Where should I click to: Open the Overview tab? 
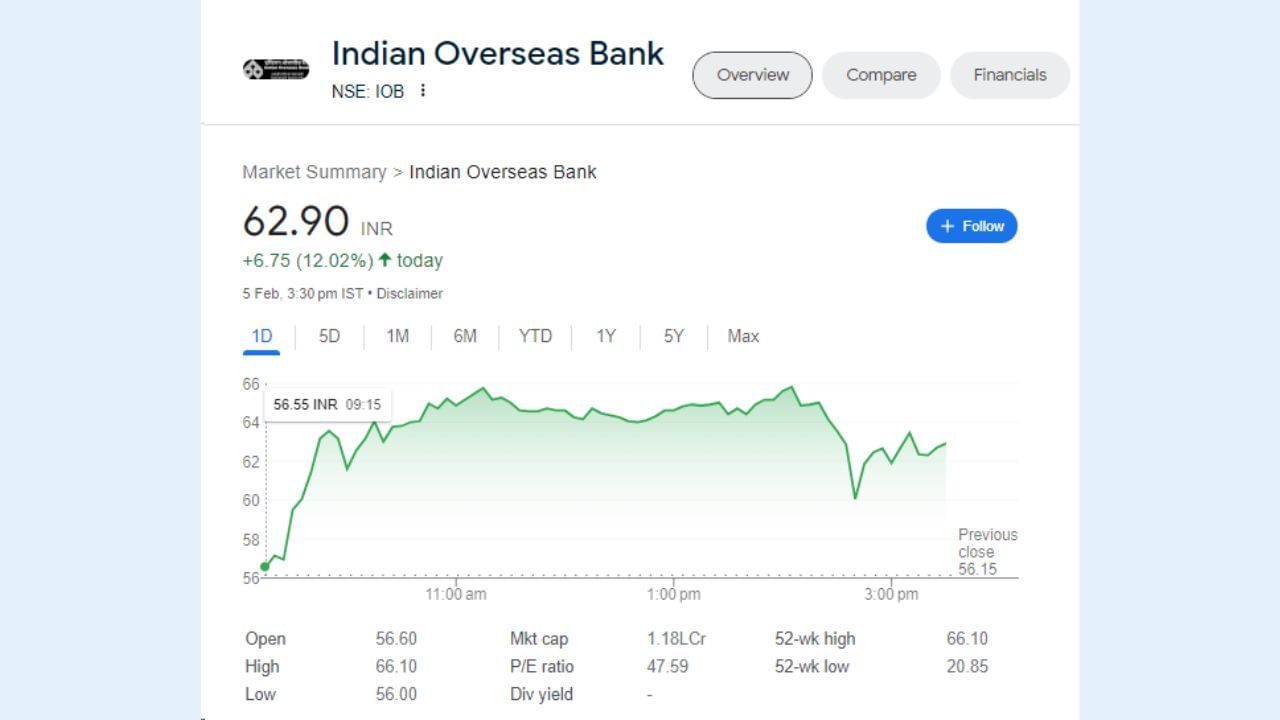(752, 75)
